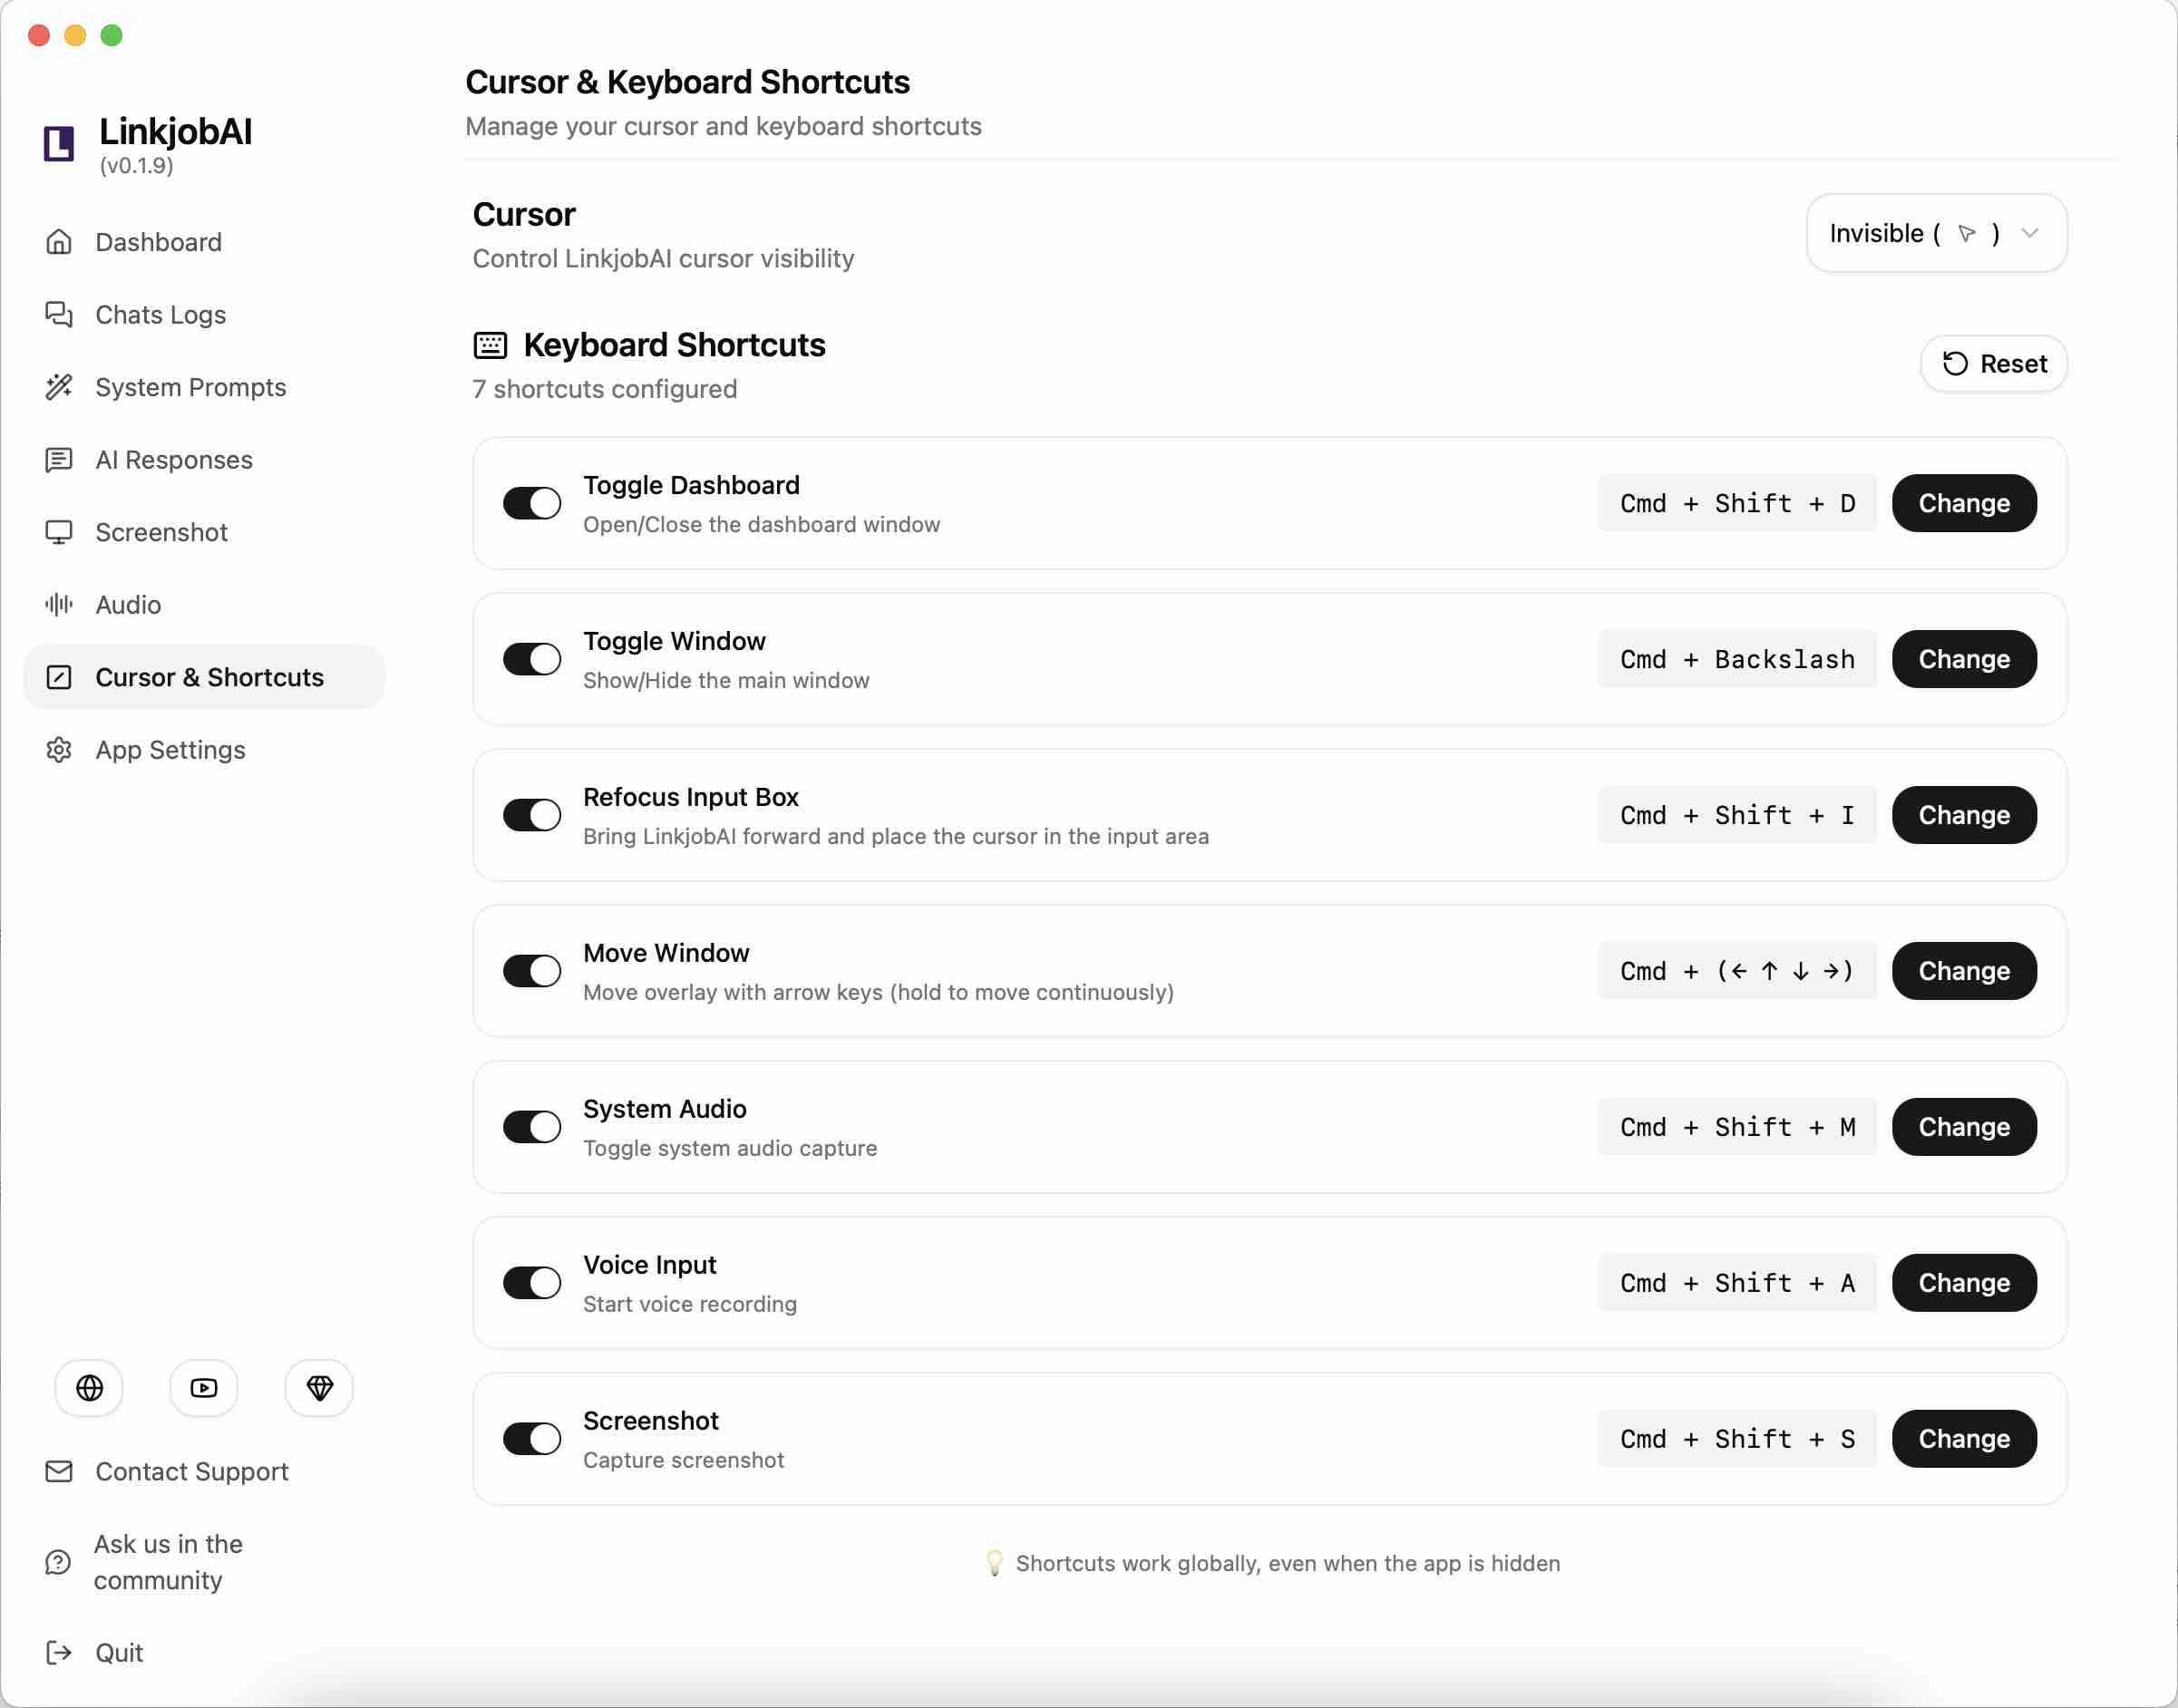Reset all keyboard shortcuts

[1994, 363]
